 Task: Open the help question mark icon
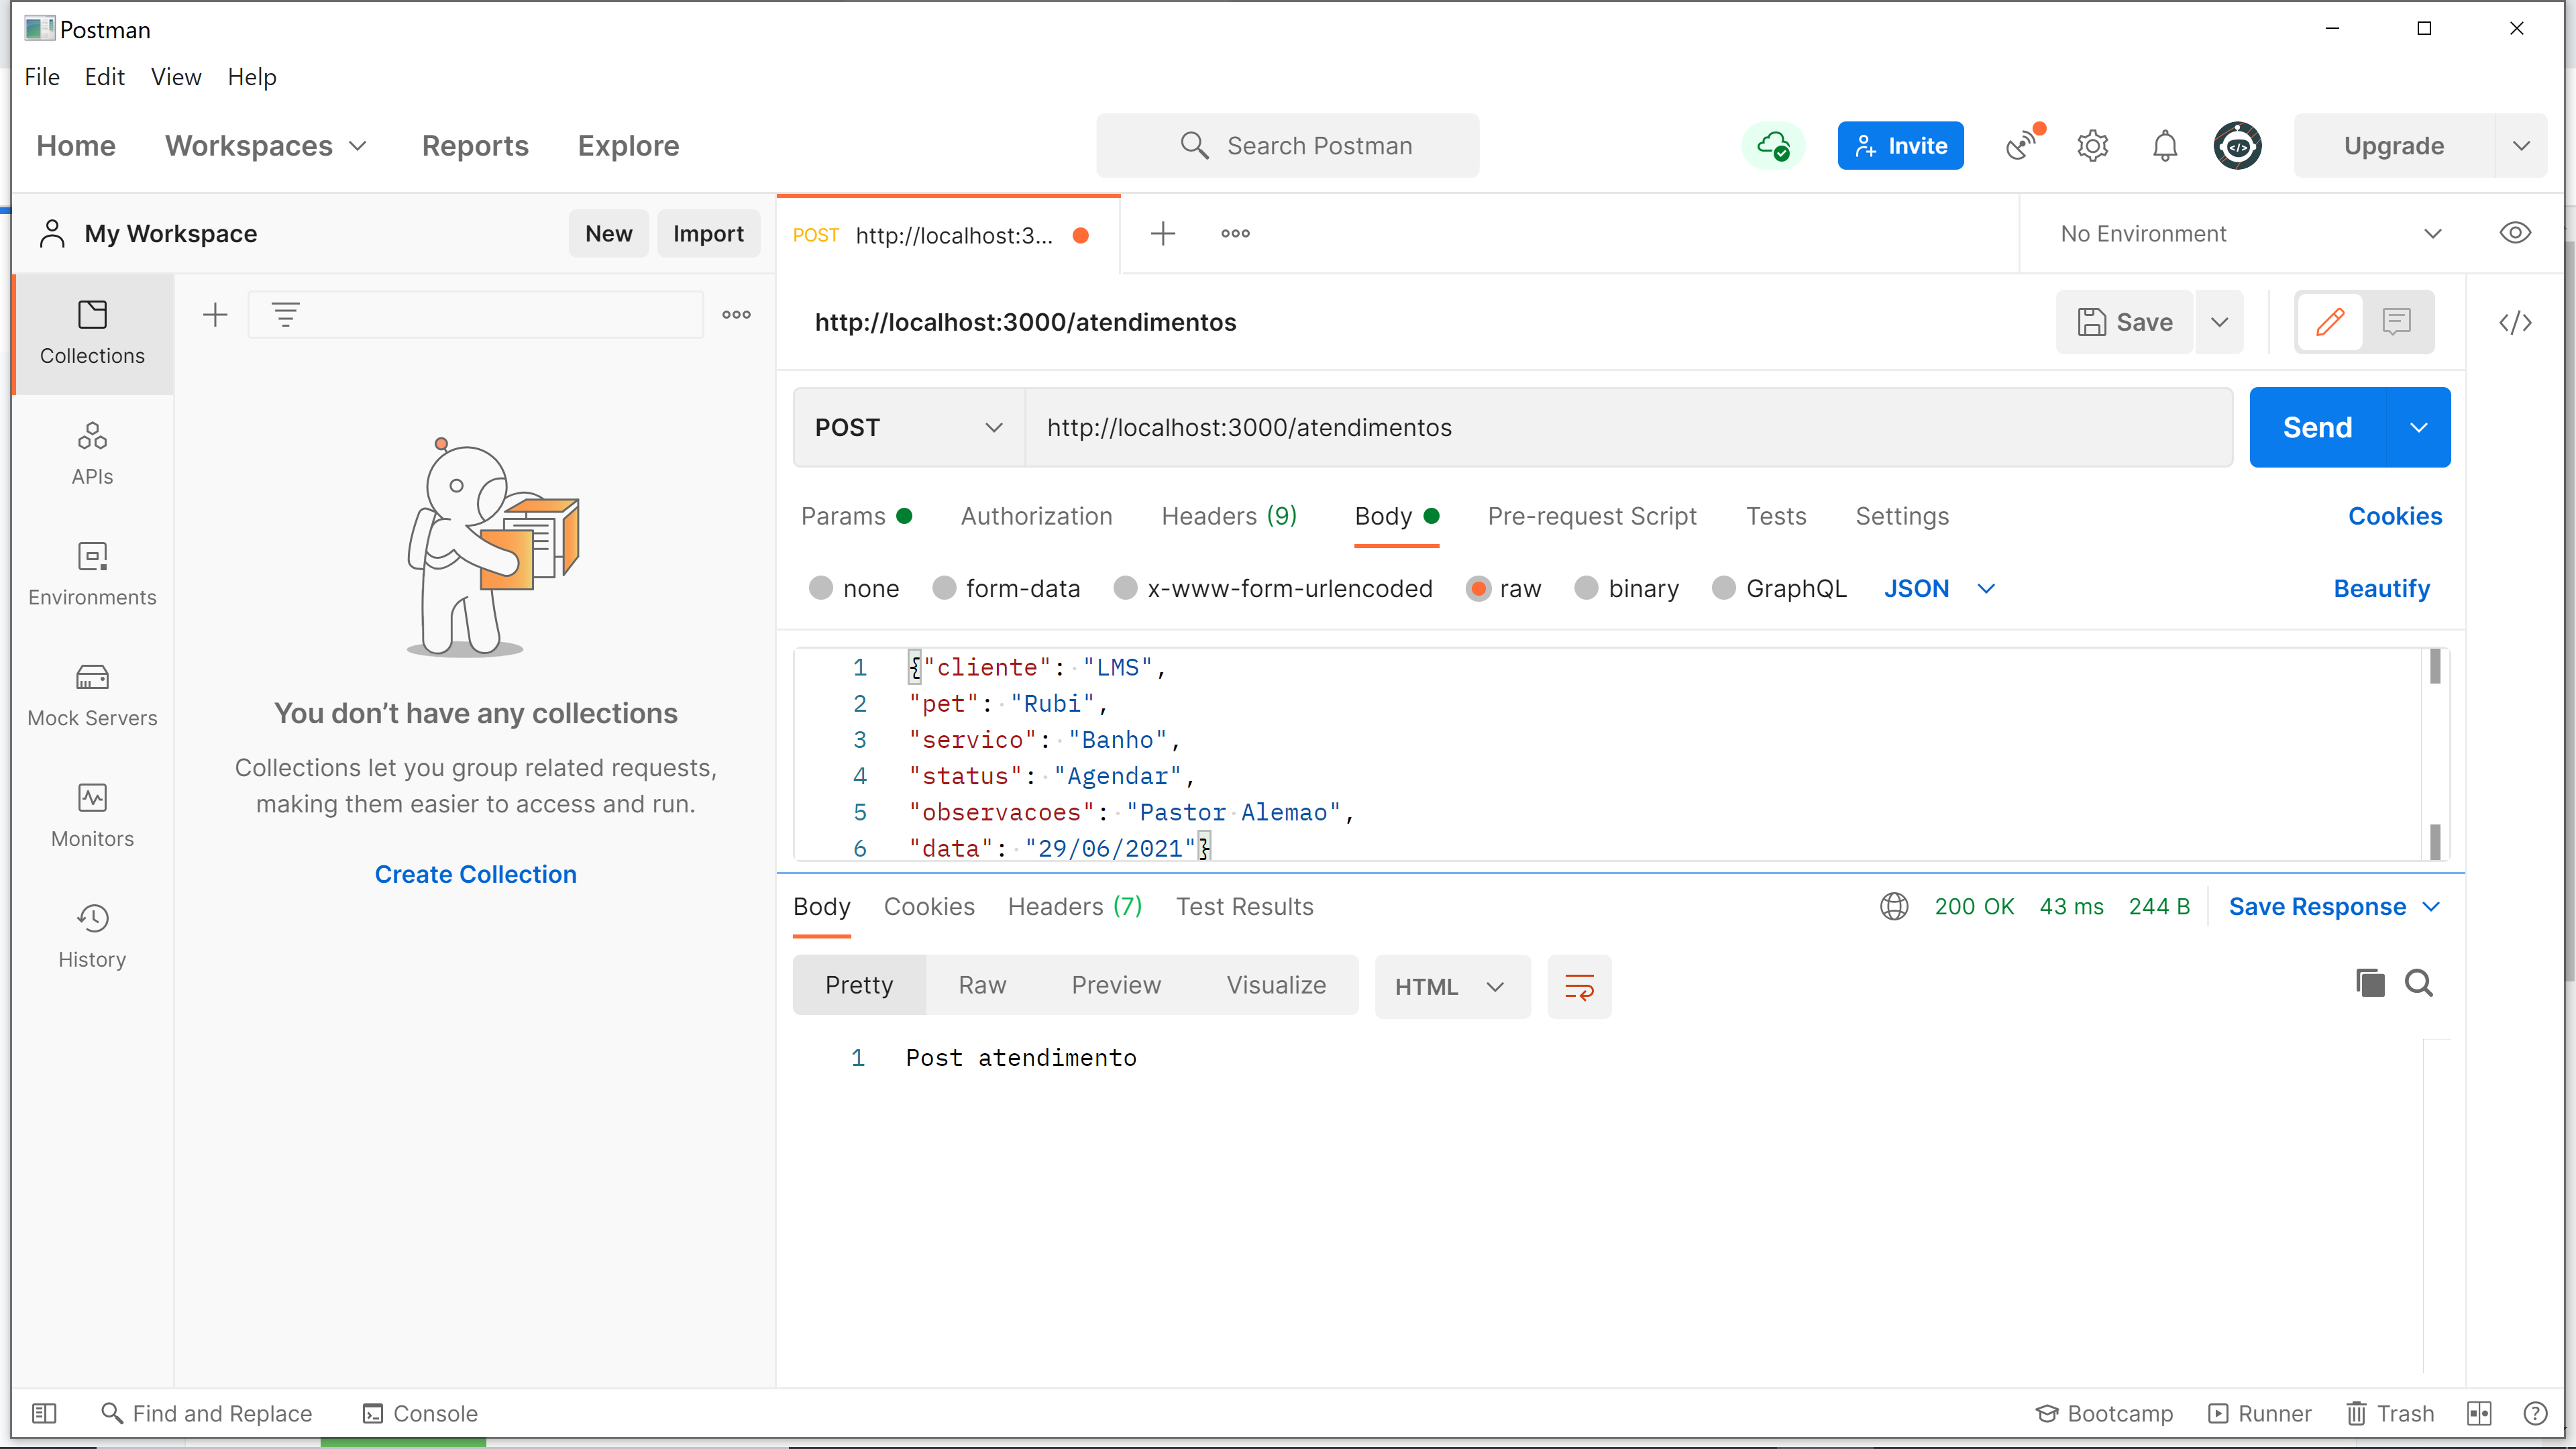point(2535,1413)
